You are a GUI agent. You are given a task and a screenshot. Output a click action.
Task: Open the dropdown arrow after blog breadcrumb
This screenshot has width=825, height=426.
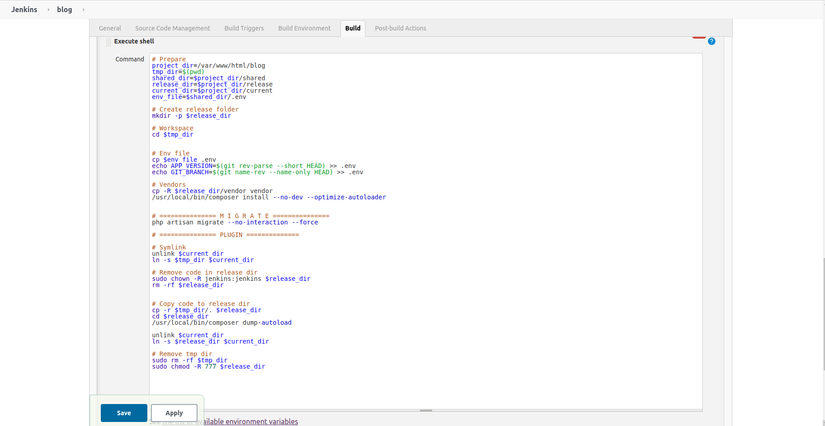pyautogui.click(x=83, y=9)
